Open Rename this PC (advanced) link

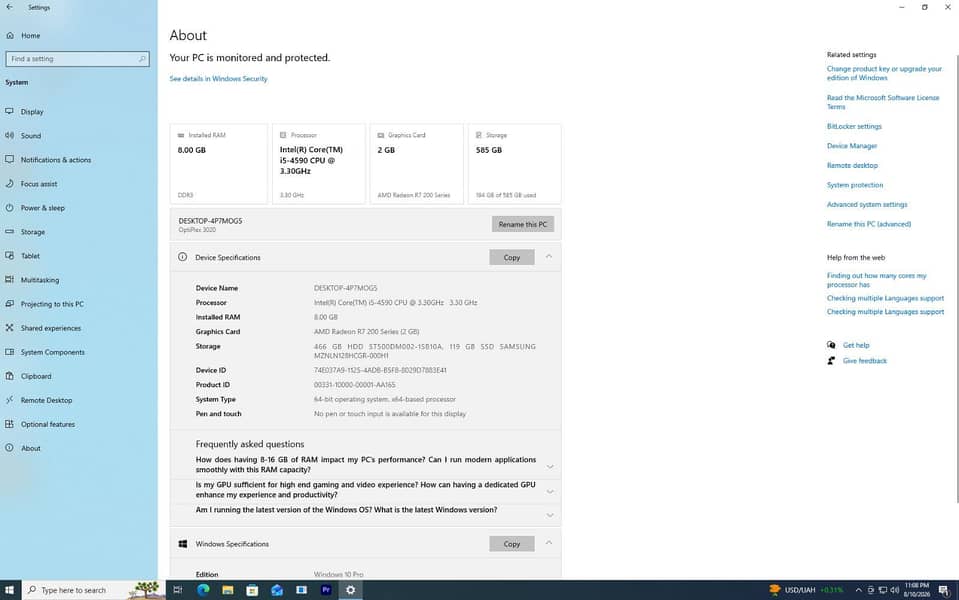coord(868,224)
